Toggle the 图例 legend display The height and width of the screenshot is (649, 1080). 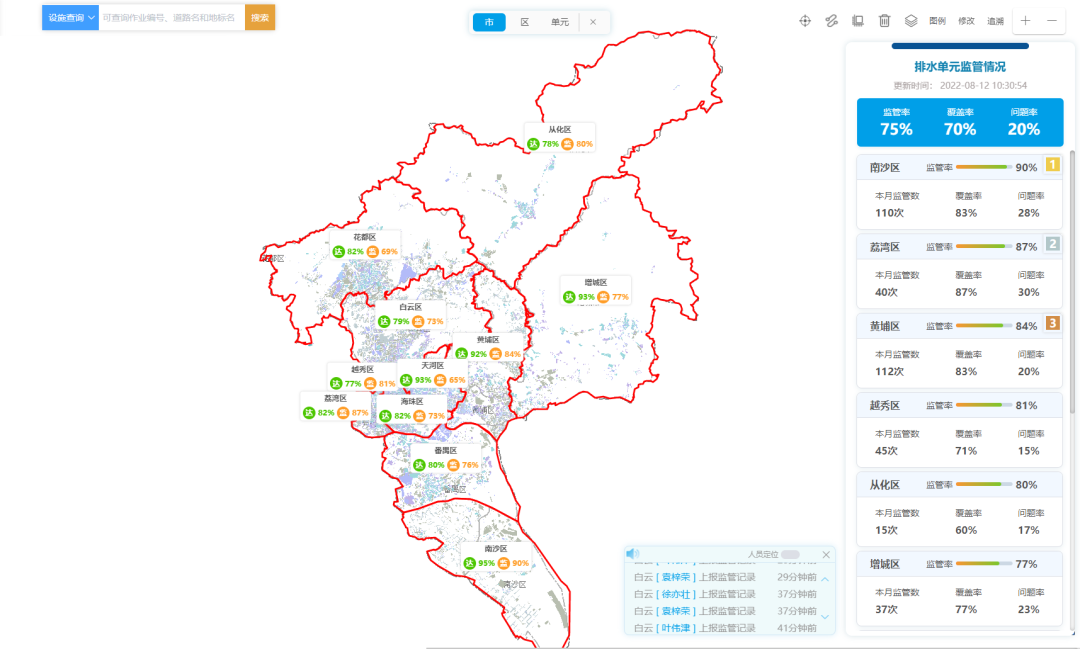pyautogui.click(x=937, y=21)
